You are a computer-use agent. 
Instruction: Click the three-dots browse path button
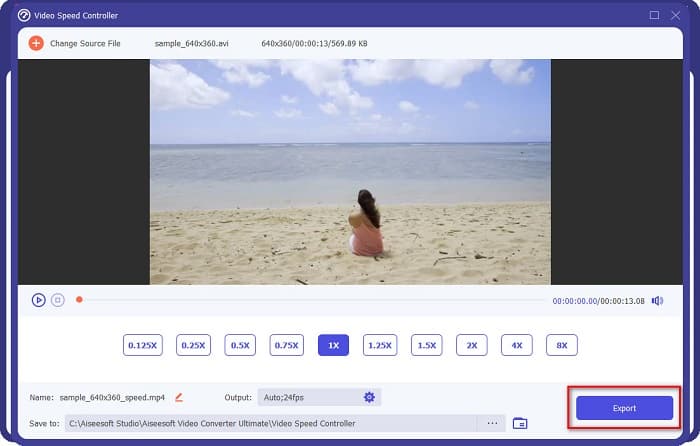pos(492,423)
